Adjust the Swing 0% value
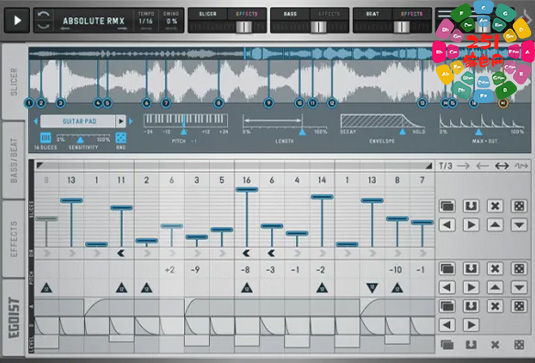Viewport: 535px width, 363px height. click(171, 21)
